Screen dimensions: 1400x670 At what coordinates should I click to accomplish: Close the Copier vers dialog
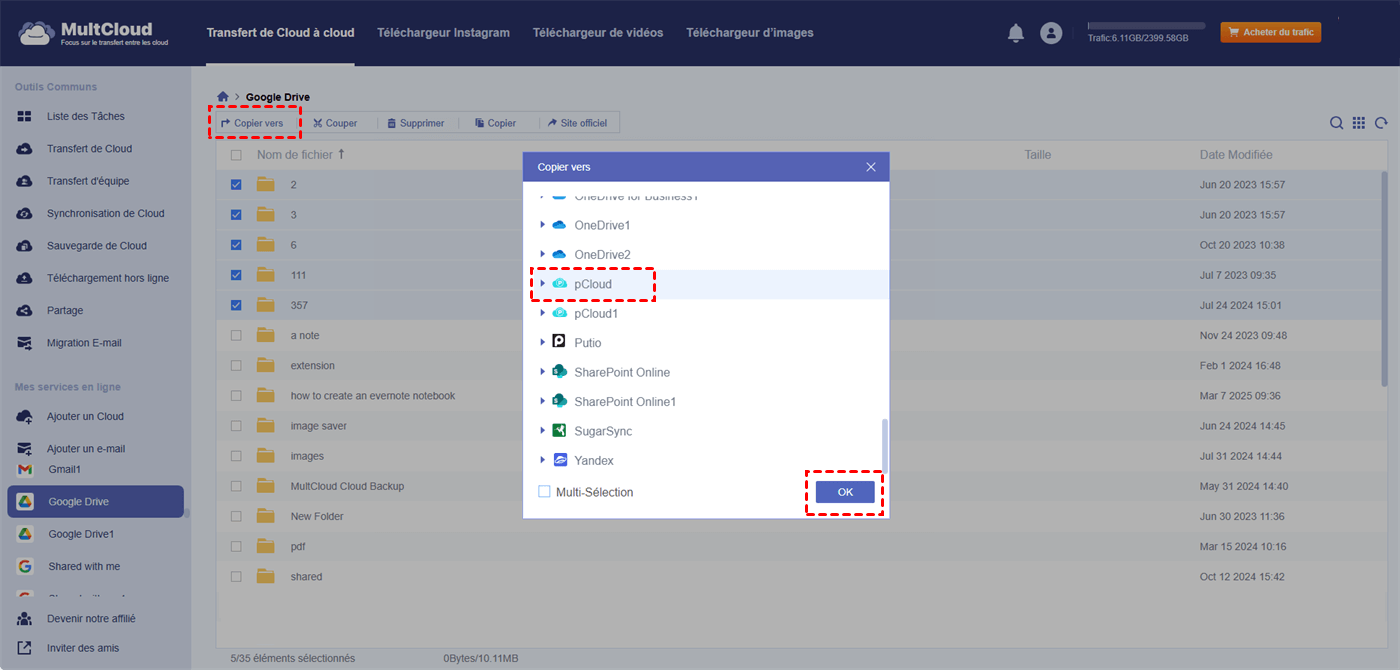point(871,167)
